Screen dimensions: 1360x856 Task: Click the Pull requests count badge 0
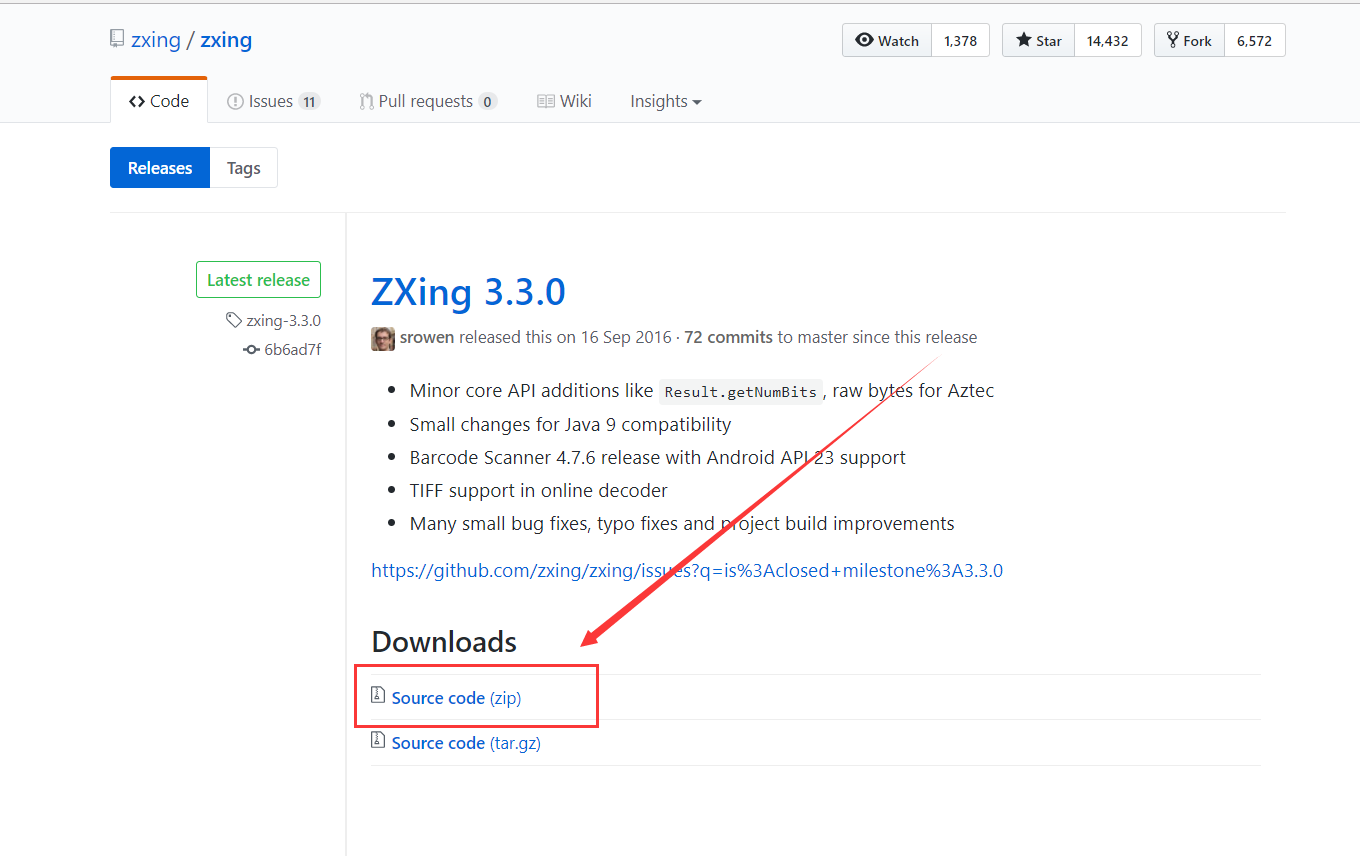point(487,101)
